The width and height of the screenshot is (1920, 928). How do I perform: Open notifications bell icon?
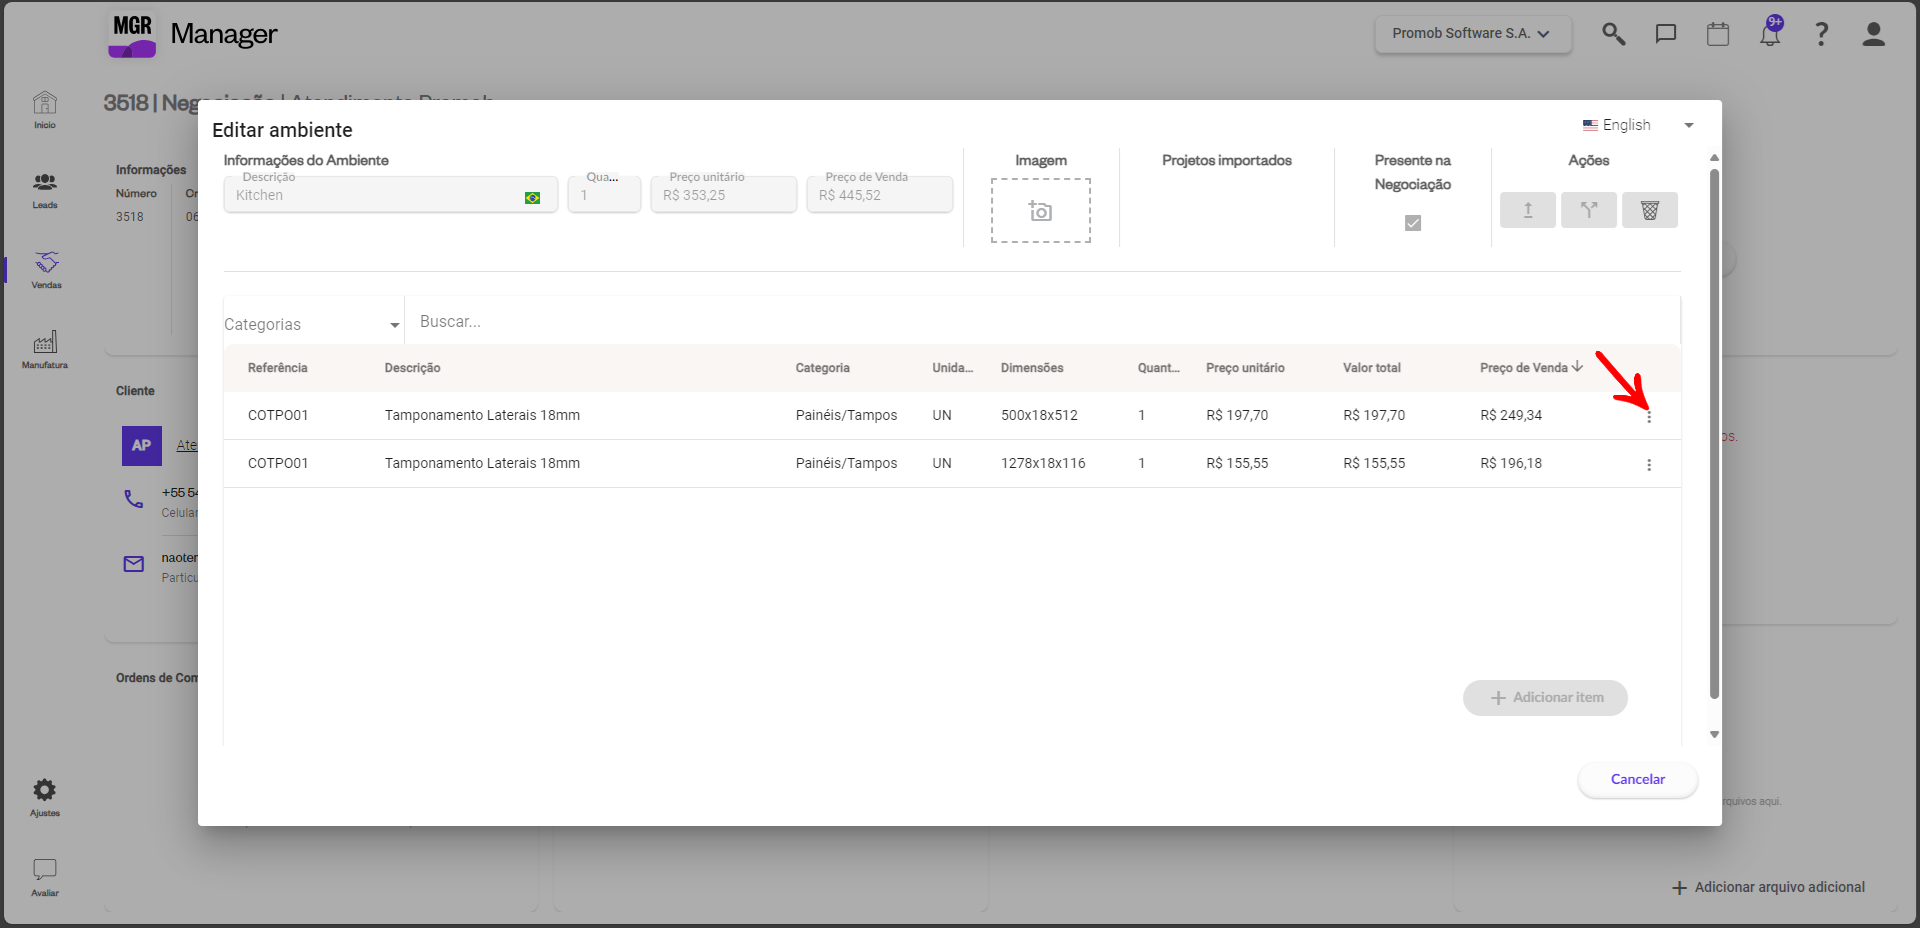pyautogui.click(x=1770, y=34)
